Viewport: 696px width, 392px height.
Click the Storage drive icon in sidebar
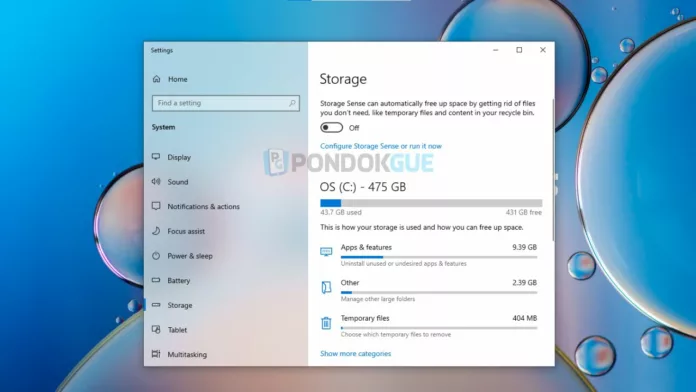tap(156, 305)
